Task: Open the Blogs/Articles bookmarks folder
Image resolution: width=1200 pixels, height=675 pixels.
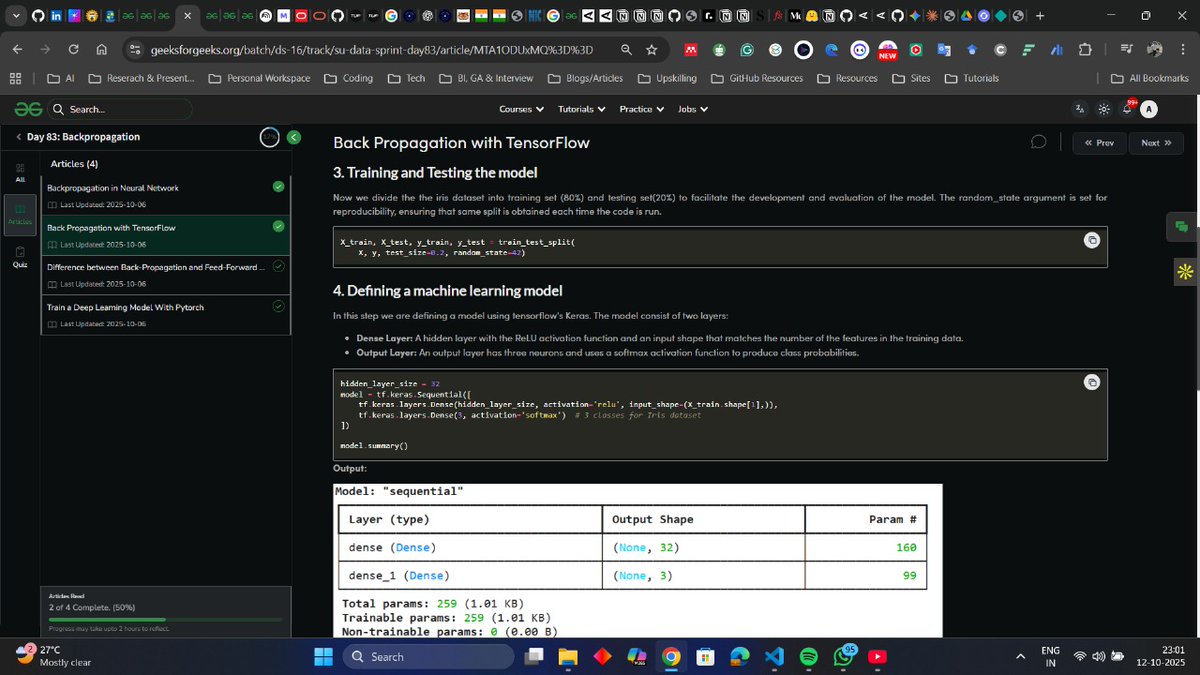Action: point(585,78)
